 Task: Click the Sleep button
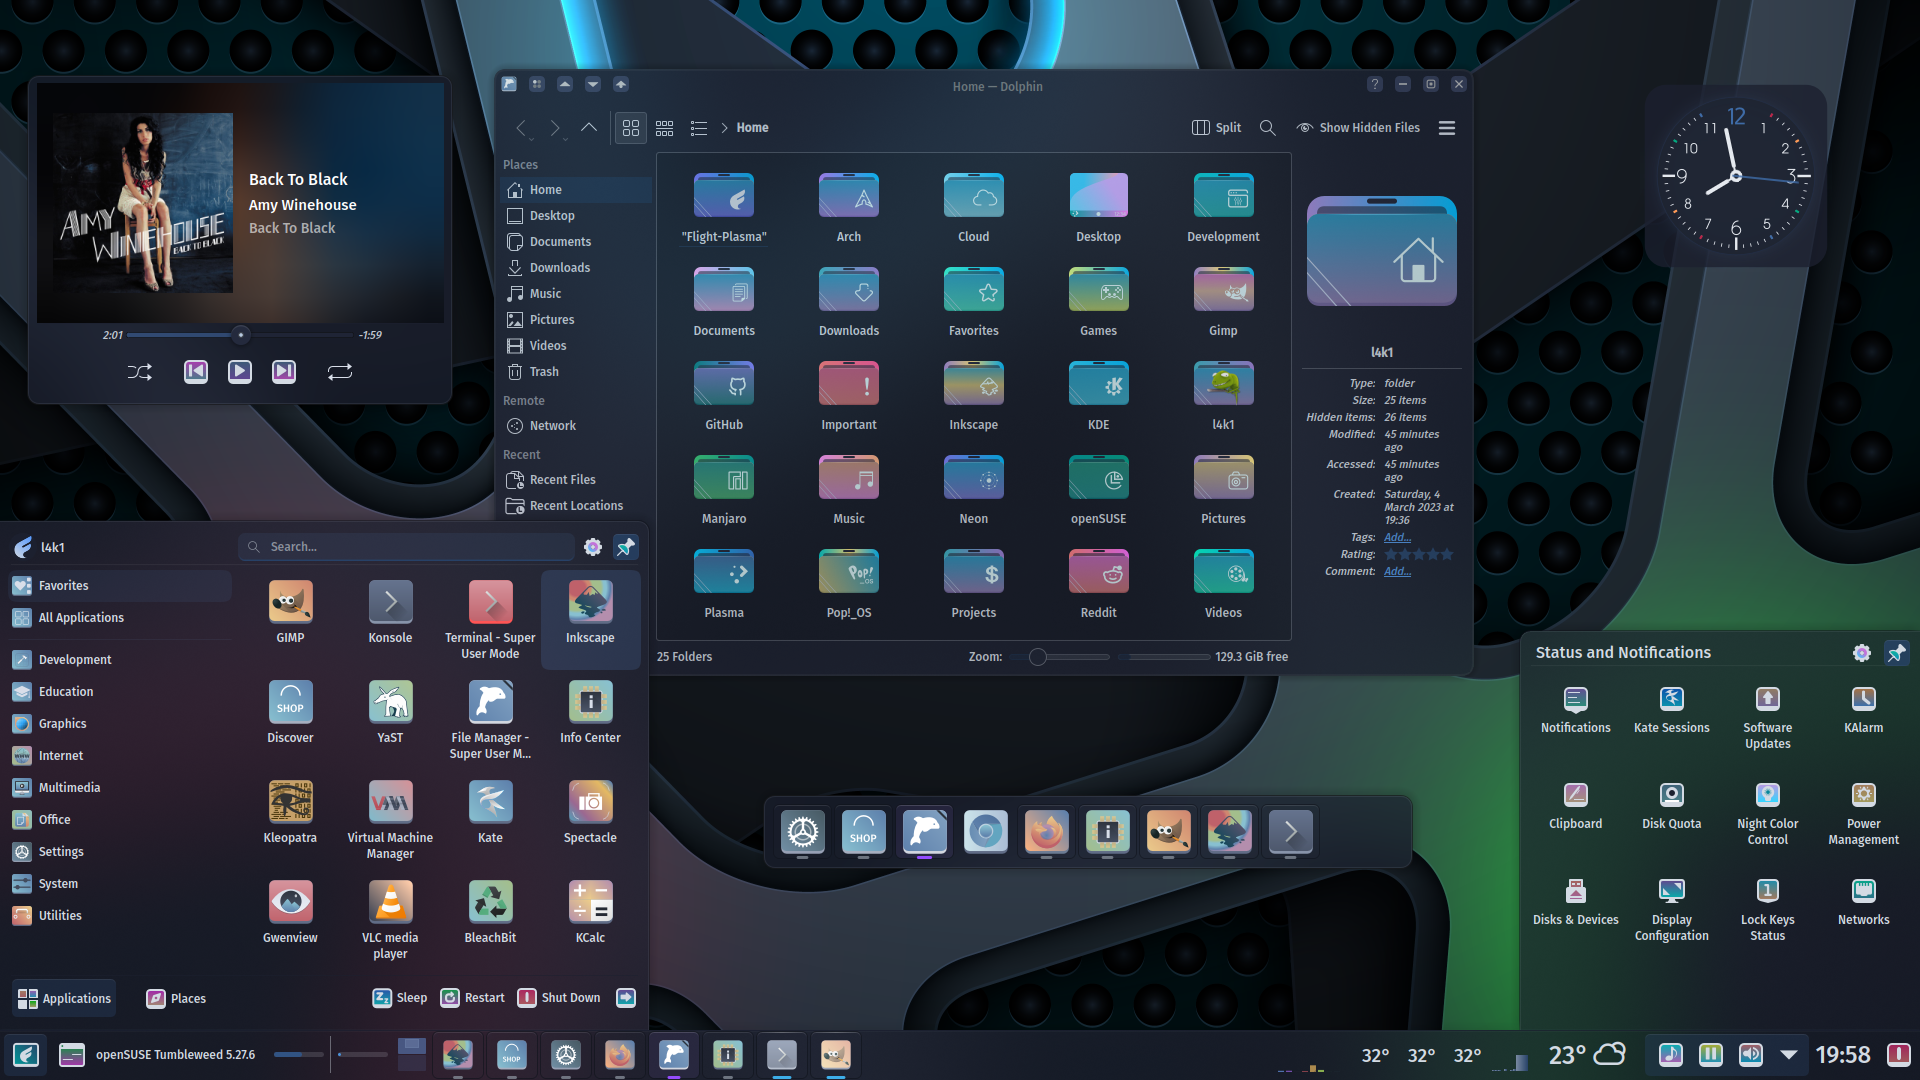[400, 998]
